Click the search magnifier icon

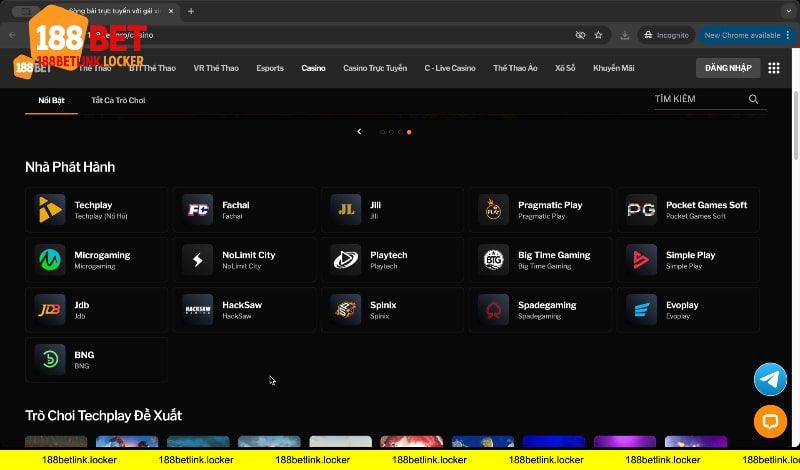pos(753,100)
